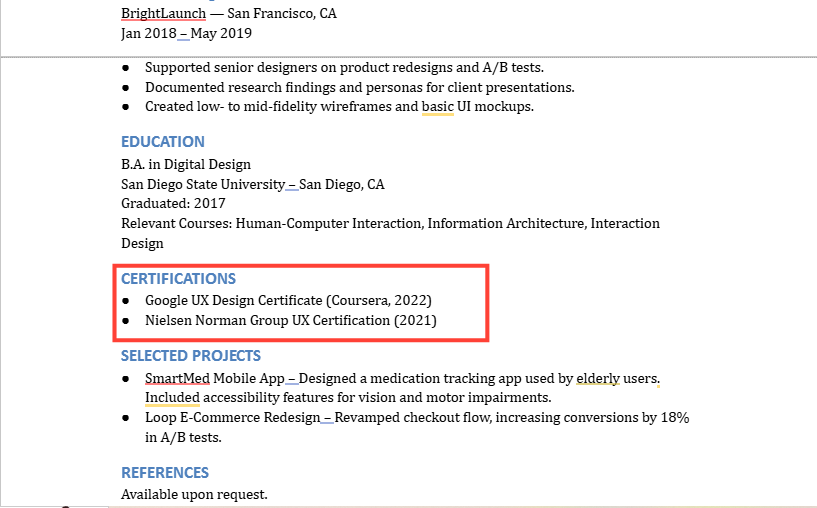Click the misspelled word BrightLaunch

click(163, 13)
